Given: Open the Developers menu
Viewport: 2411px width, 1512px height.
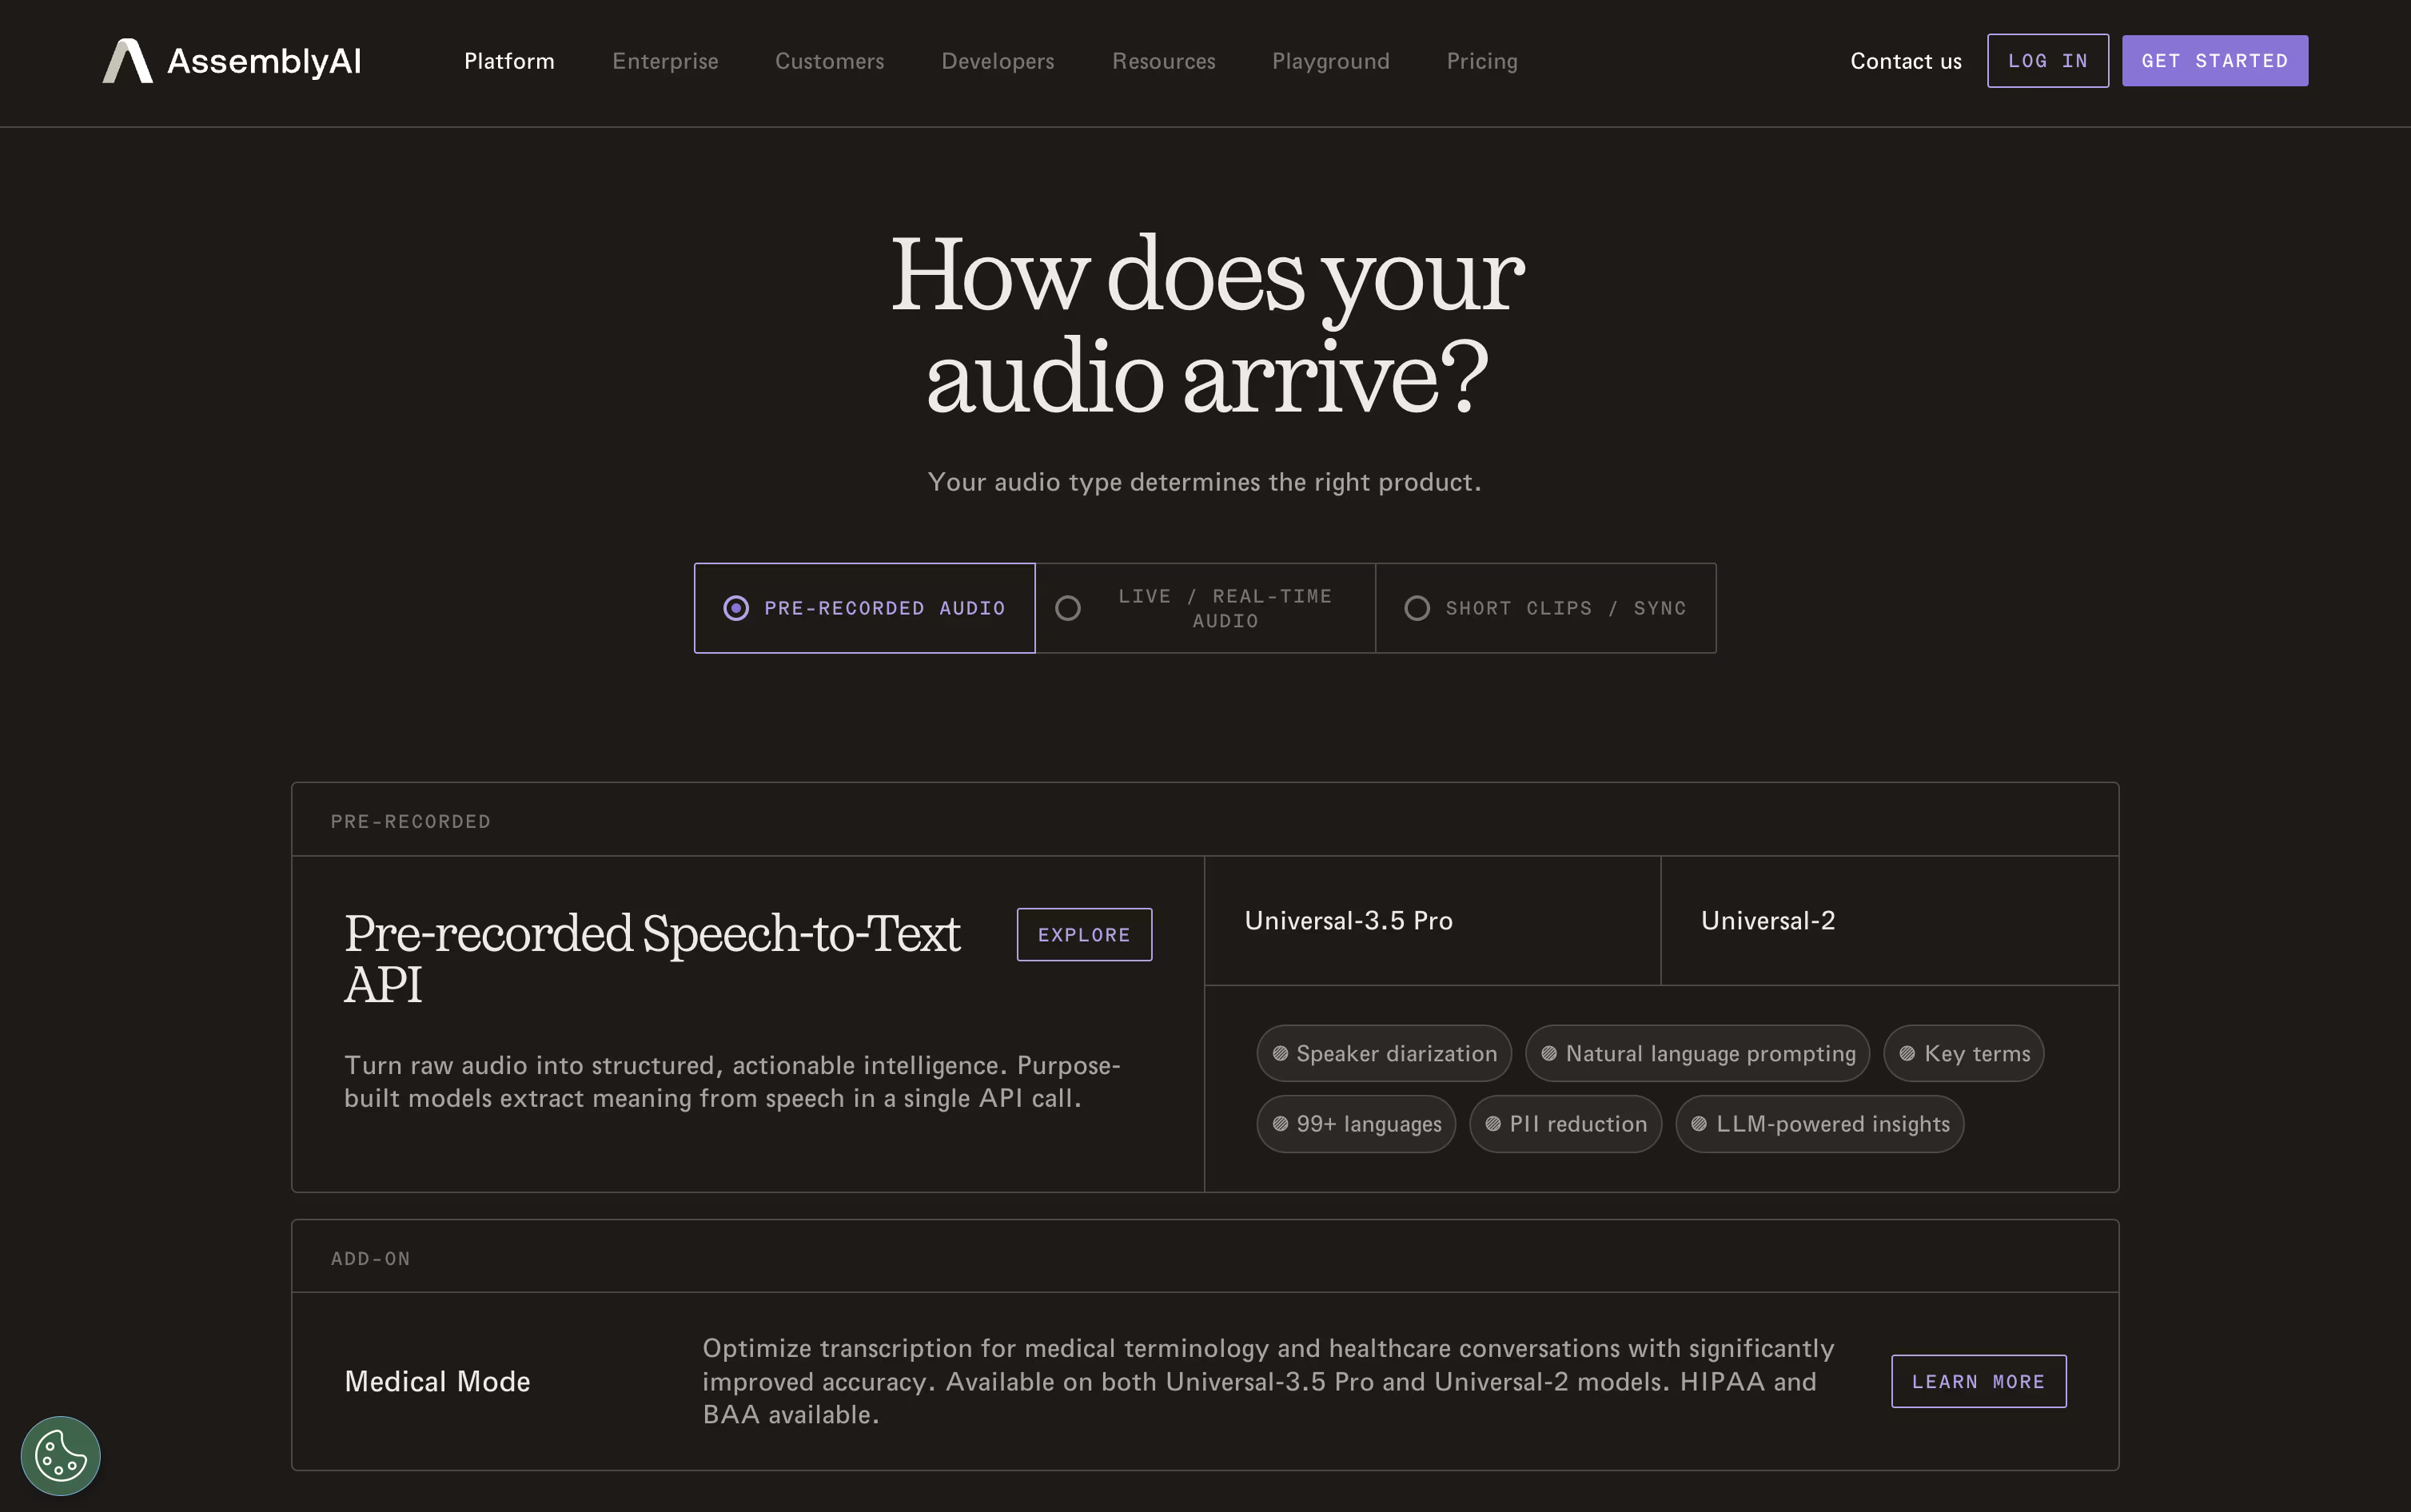Looking at the screenshot, I should (x=998, y=61).
